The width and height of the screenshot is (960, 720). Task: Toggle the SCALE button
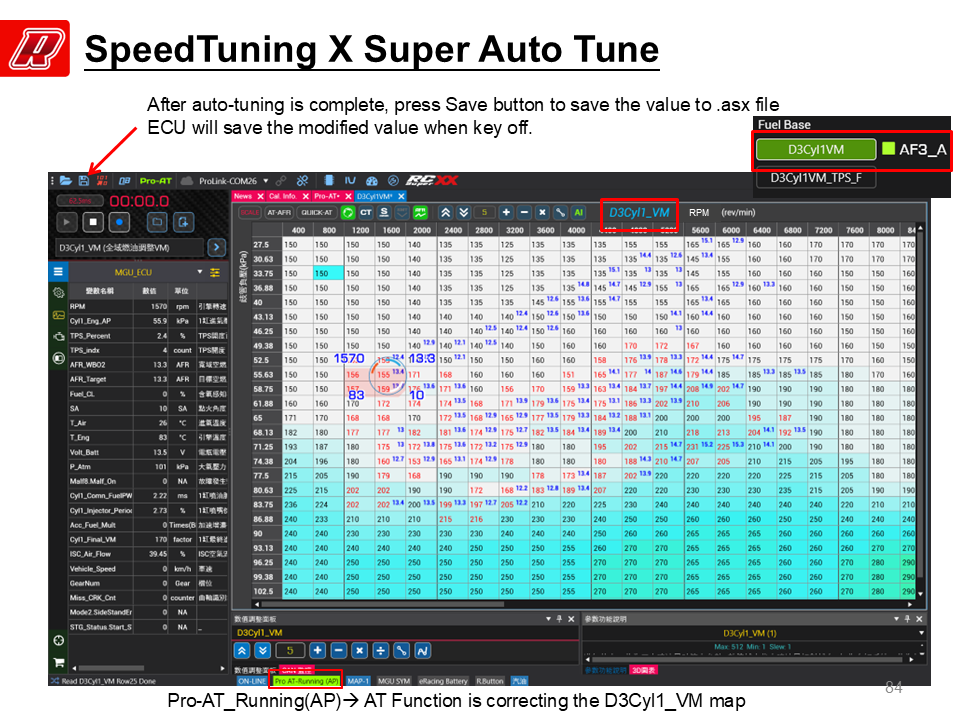(x=249, y=212)
